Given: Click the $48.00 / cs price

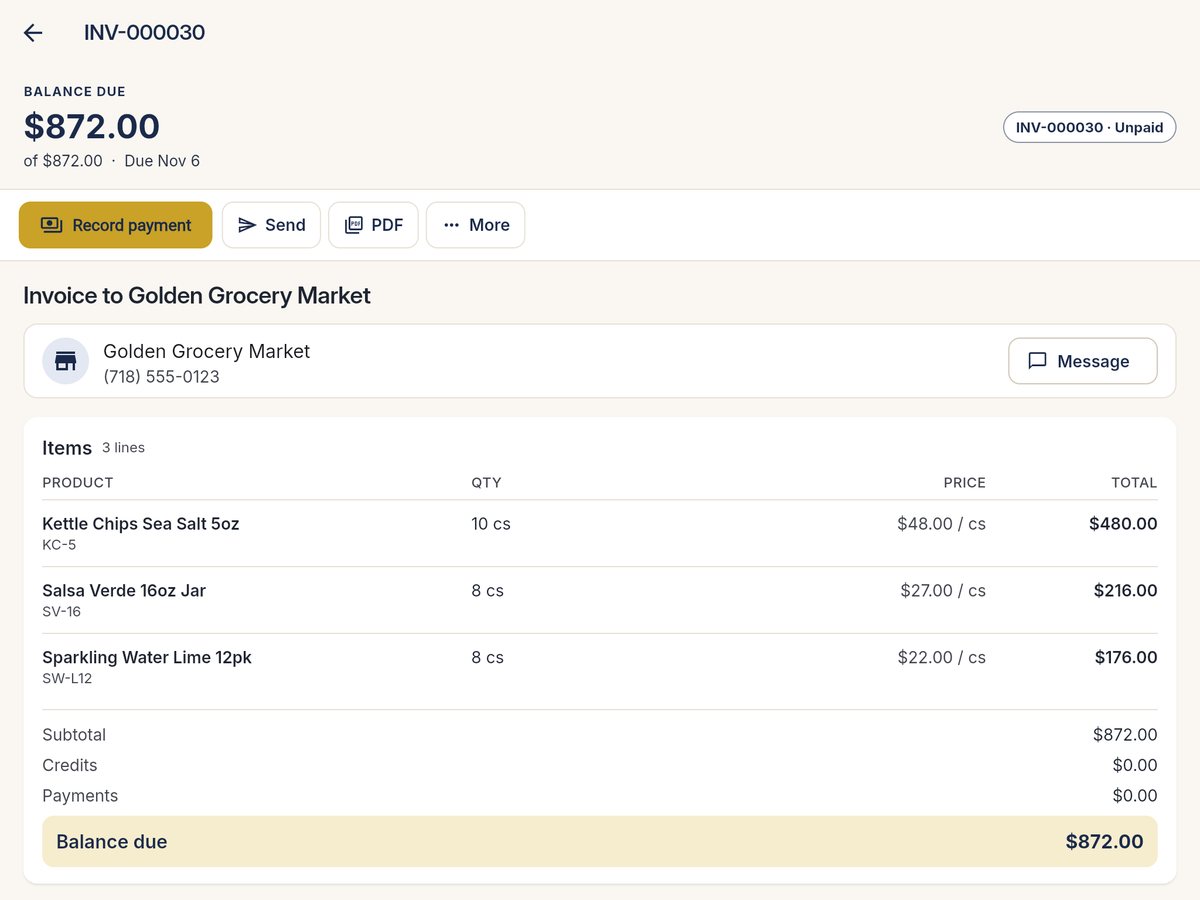Looking at the screenshot, I should [941, 523].
